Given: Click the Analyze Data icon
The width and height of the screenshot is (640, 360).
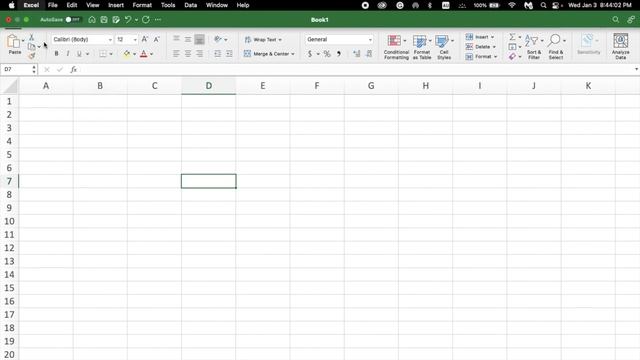Looking at the screenshot, I should 620,46.
